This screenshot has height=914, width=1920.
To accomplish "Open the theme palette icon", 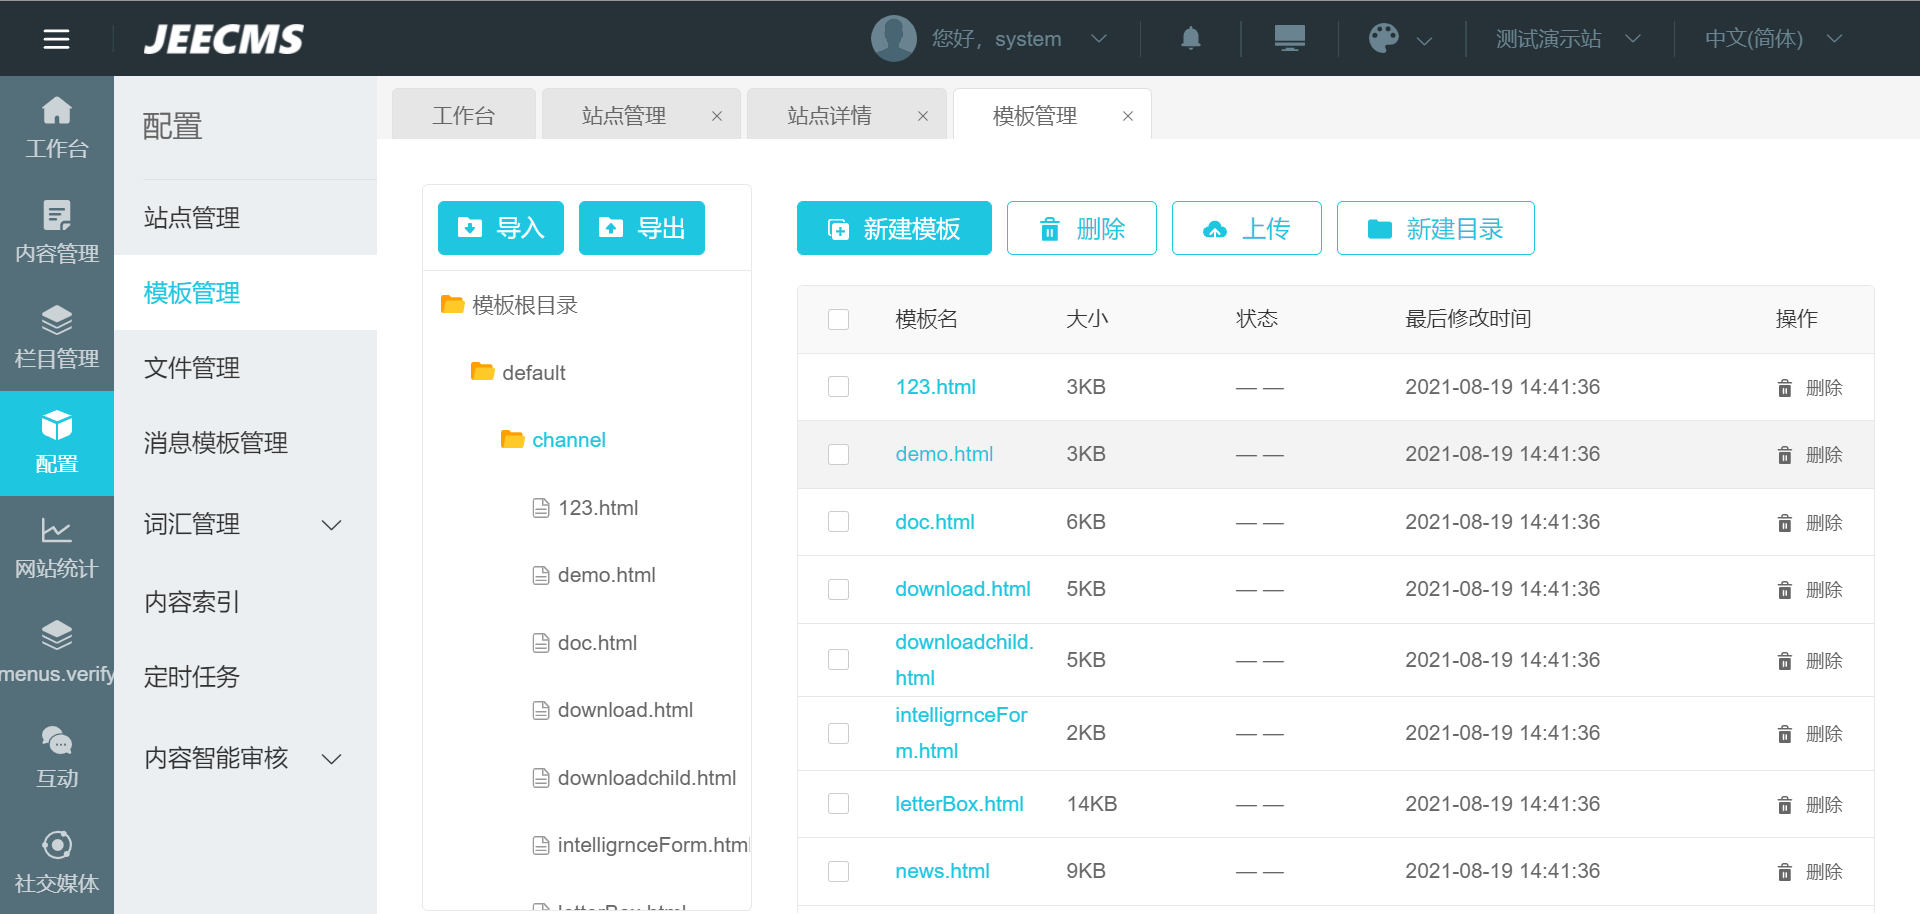I will coord(1384,39).
